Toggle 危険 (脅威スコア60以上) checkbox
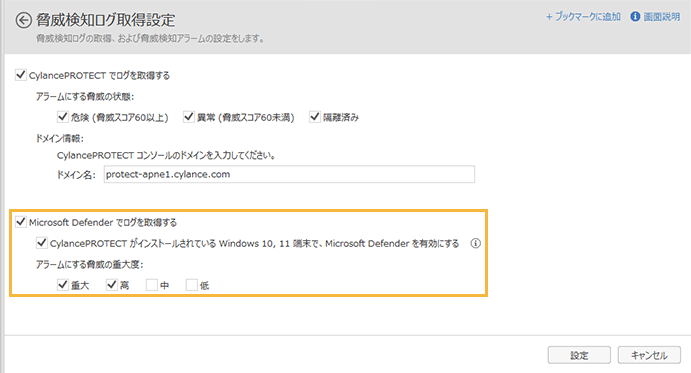 pos(63,117)
